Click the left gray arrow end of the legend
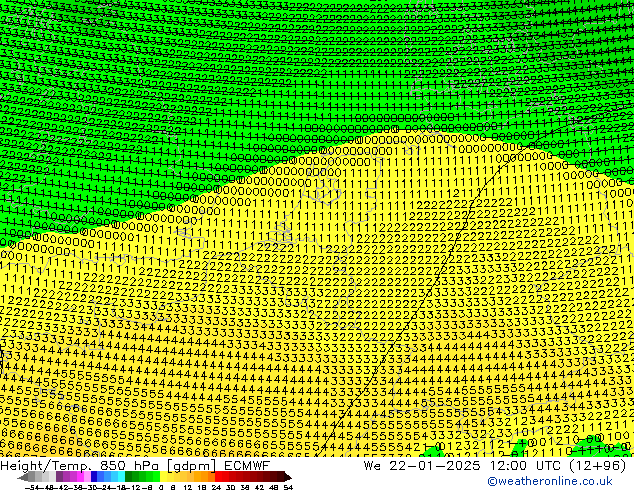634x490 pixels. (x=23, y=477)
